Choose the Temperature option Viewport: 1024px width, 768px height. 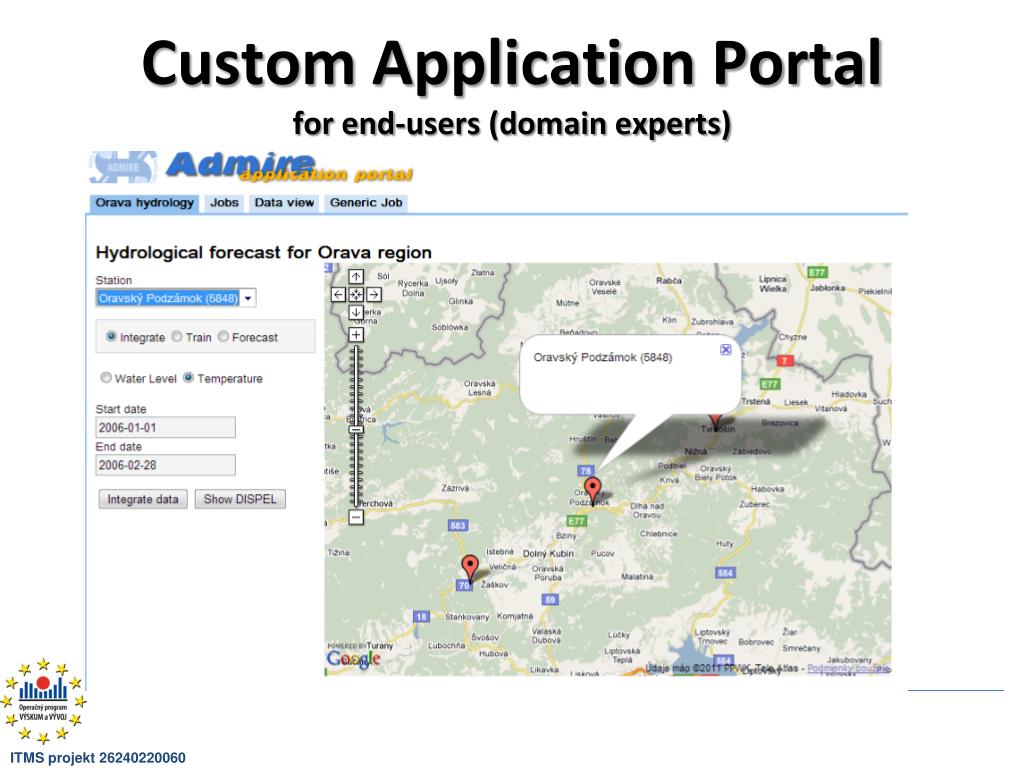[x=188, y=377]
